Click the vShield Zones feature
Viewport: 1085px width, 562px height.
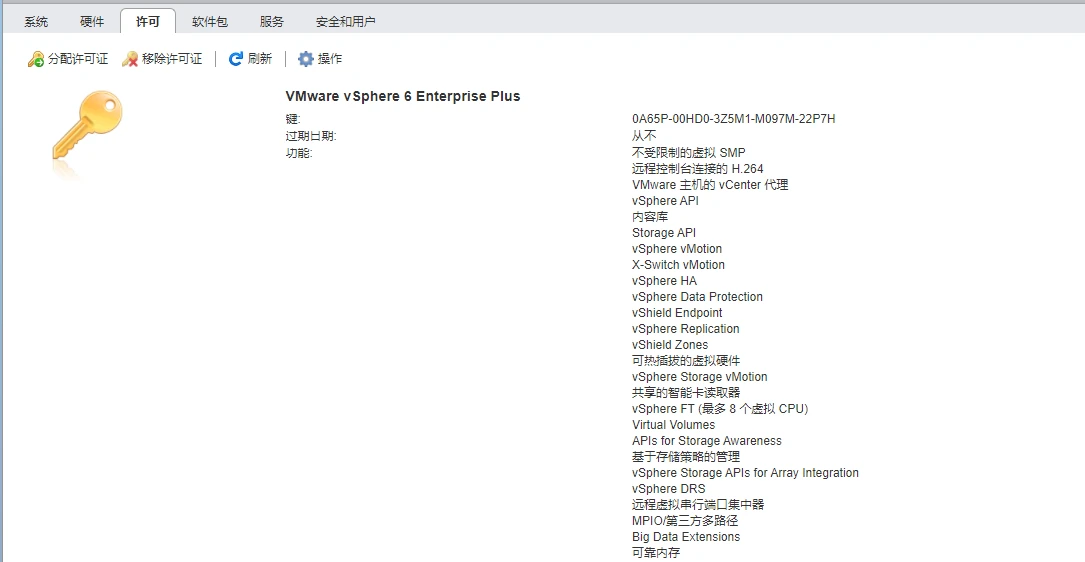(x=670, y=345)
